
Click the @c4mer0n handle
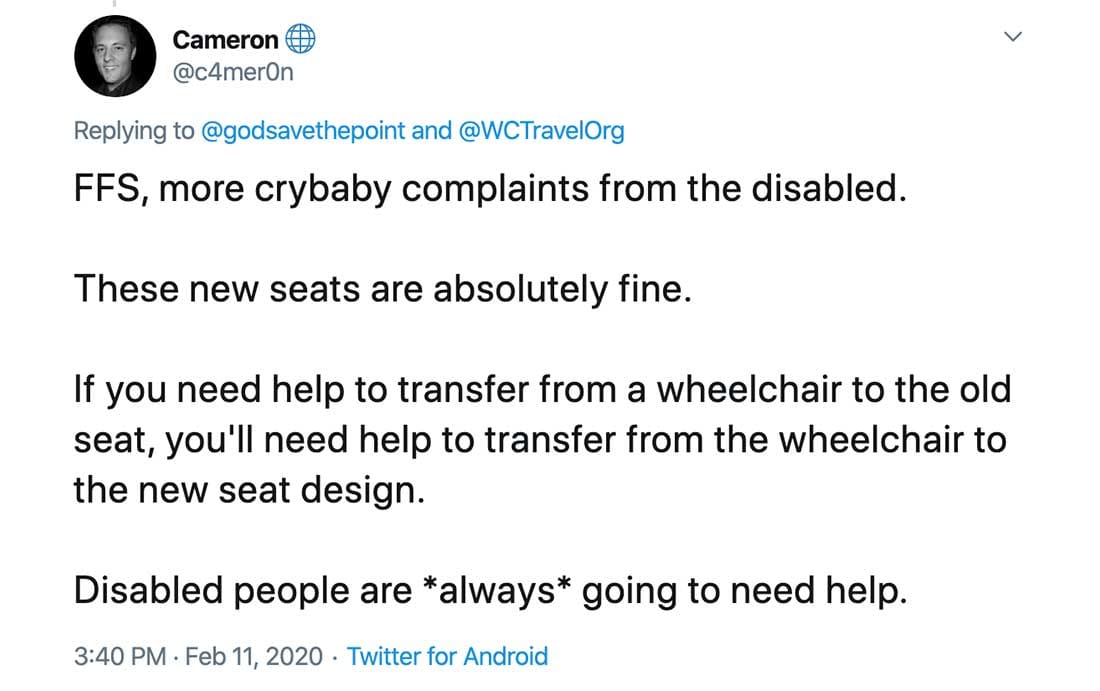tap(232, 73)
